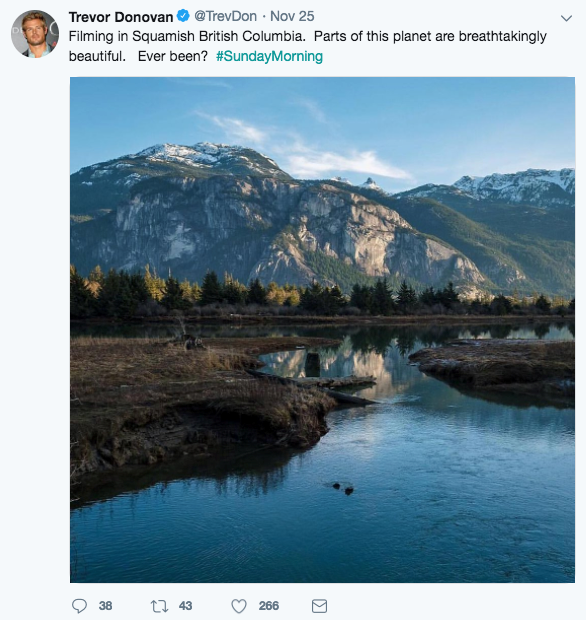Like the tweet with the heart icon
Viewport: 586px width, 620px height.
click(239, 606)
